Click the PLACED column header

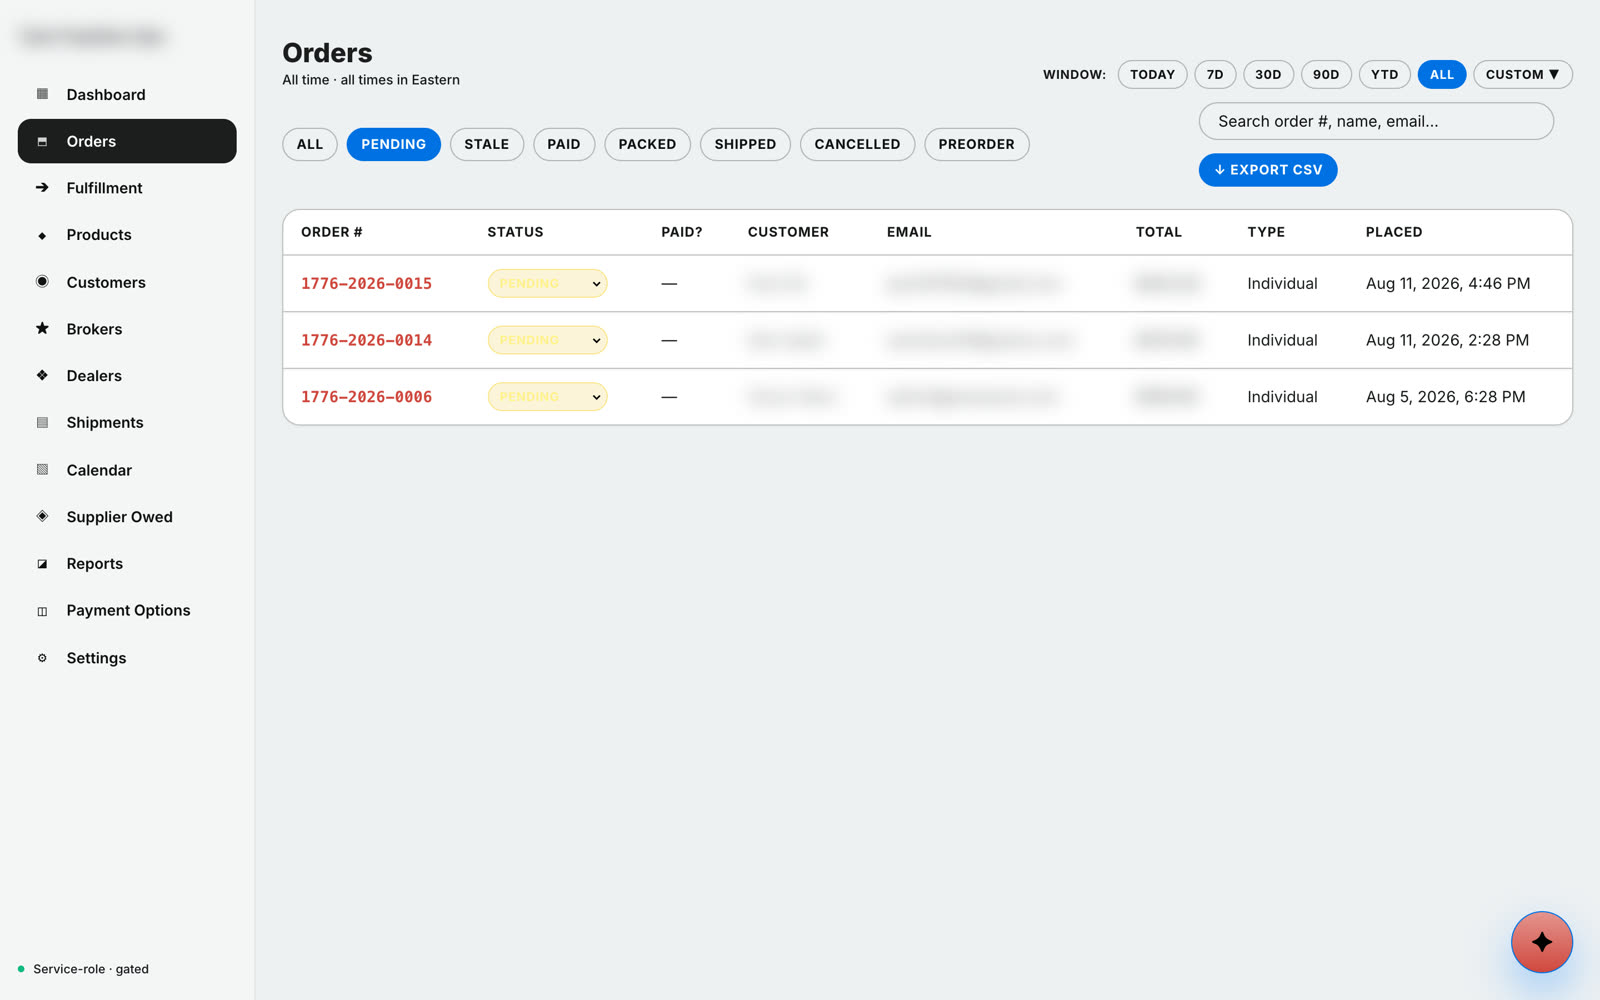click(1394, 232)
